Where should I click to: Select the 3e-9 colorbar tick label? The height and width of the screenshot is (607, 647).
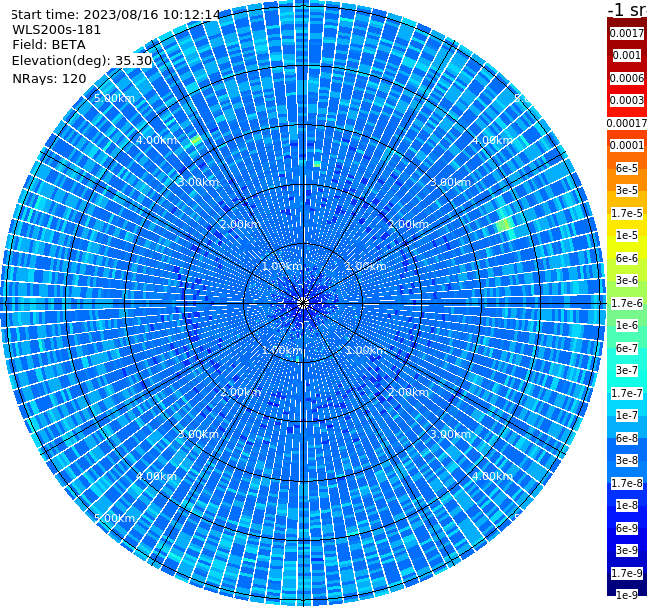click(x=627, y=550)
